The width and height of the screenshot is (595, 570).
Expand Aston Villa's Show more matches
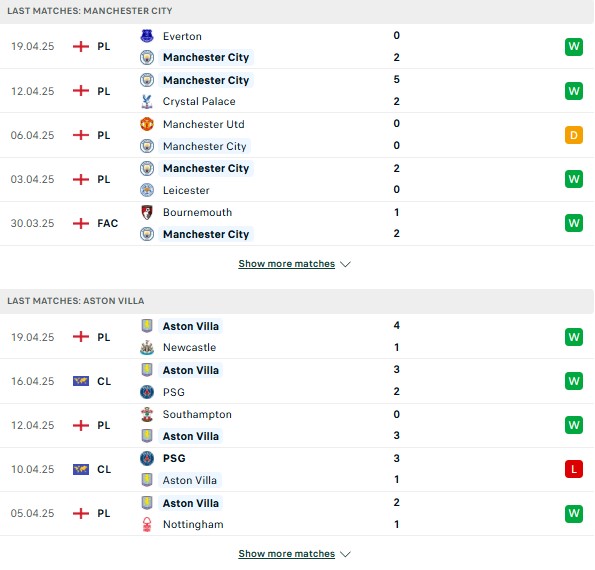(x=286, y=554)
